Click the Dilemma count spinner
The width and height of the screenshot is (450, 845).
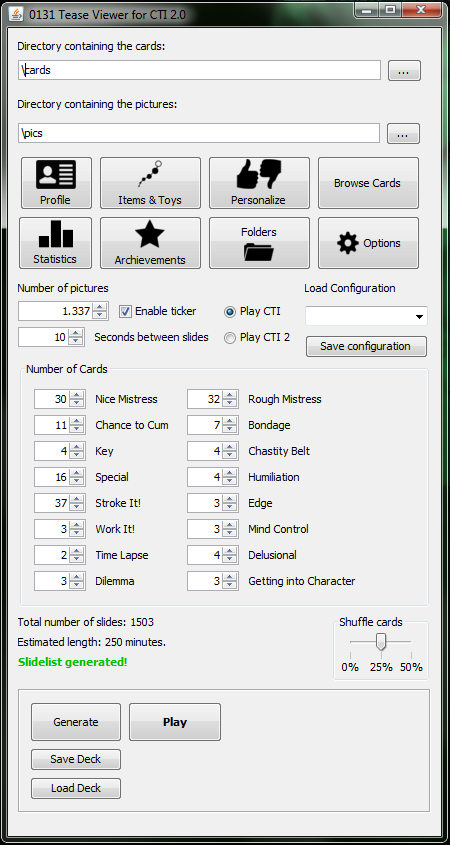pyautogui.click(x=60, y=581)
